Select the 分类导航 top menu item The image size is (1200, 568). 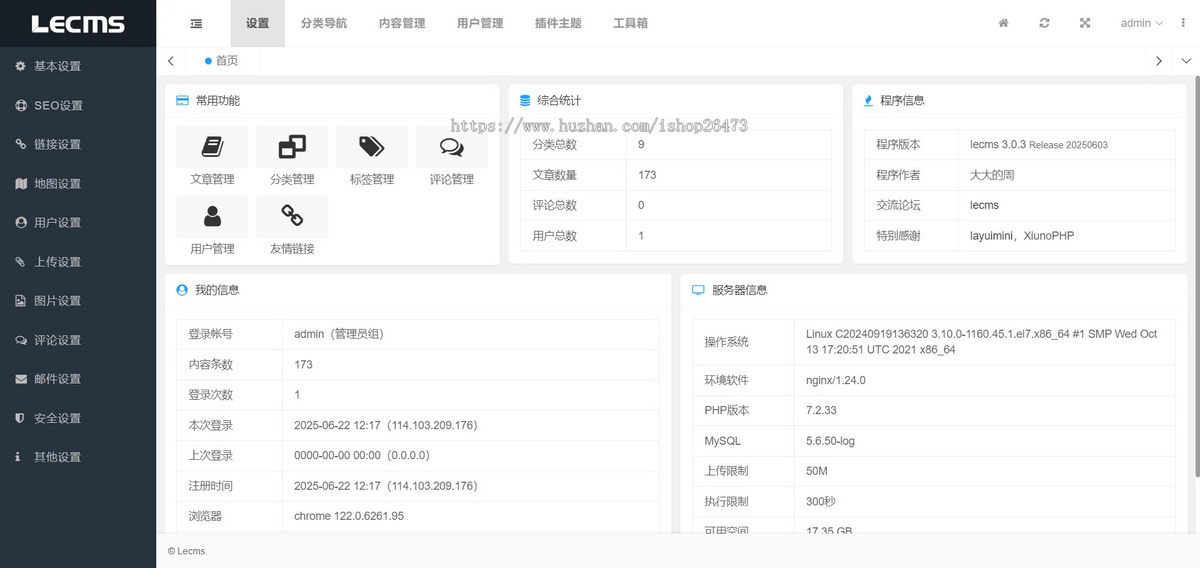pyautogui.click(x=324, y=23)
